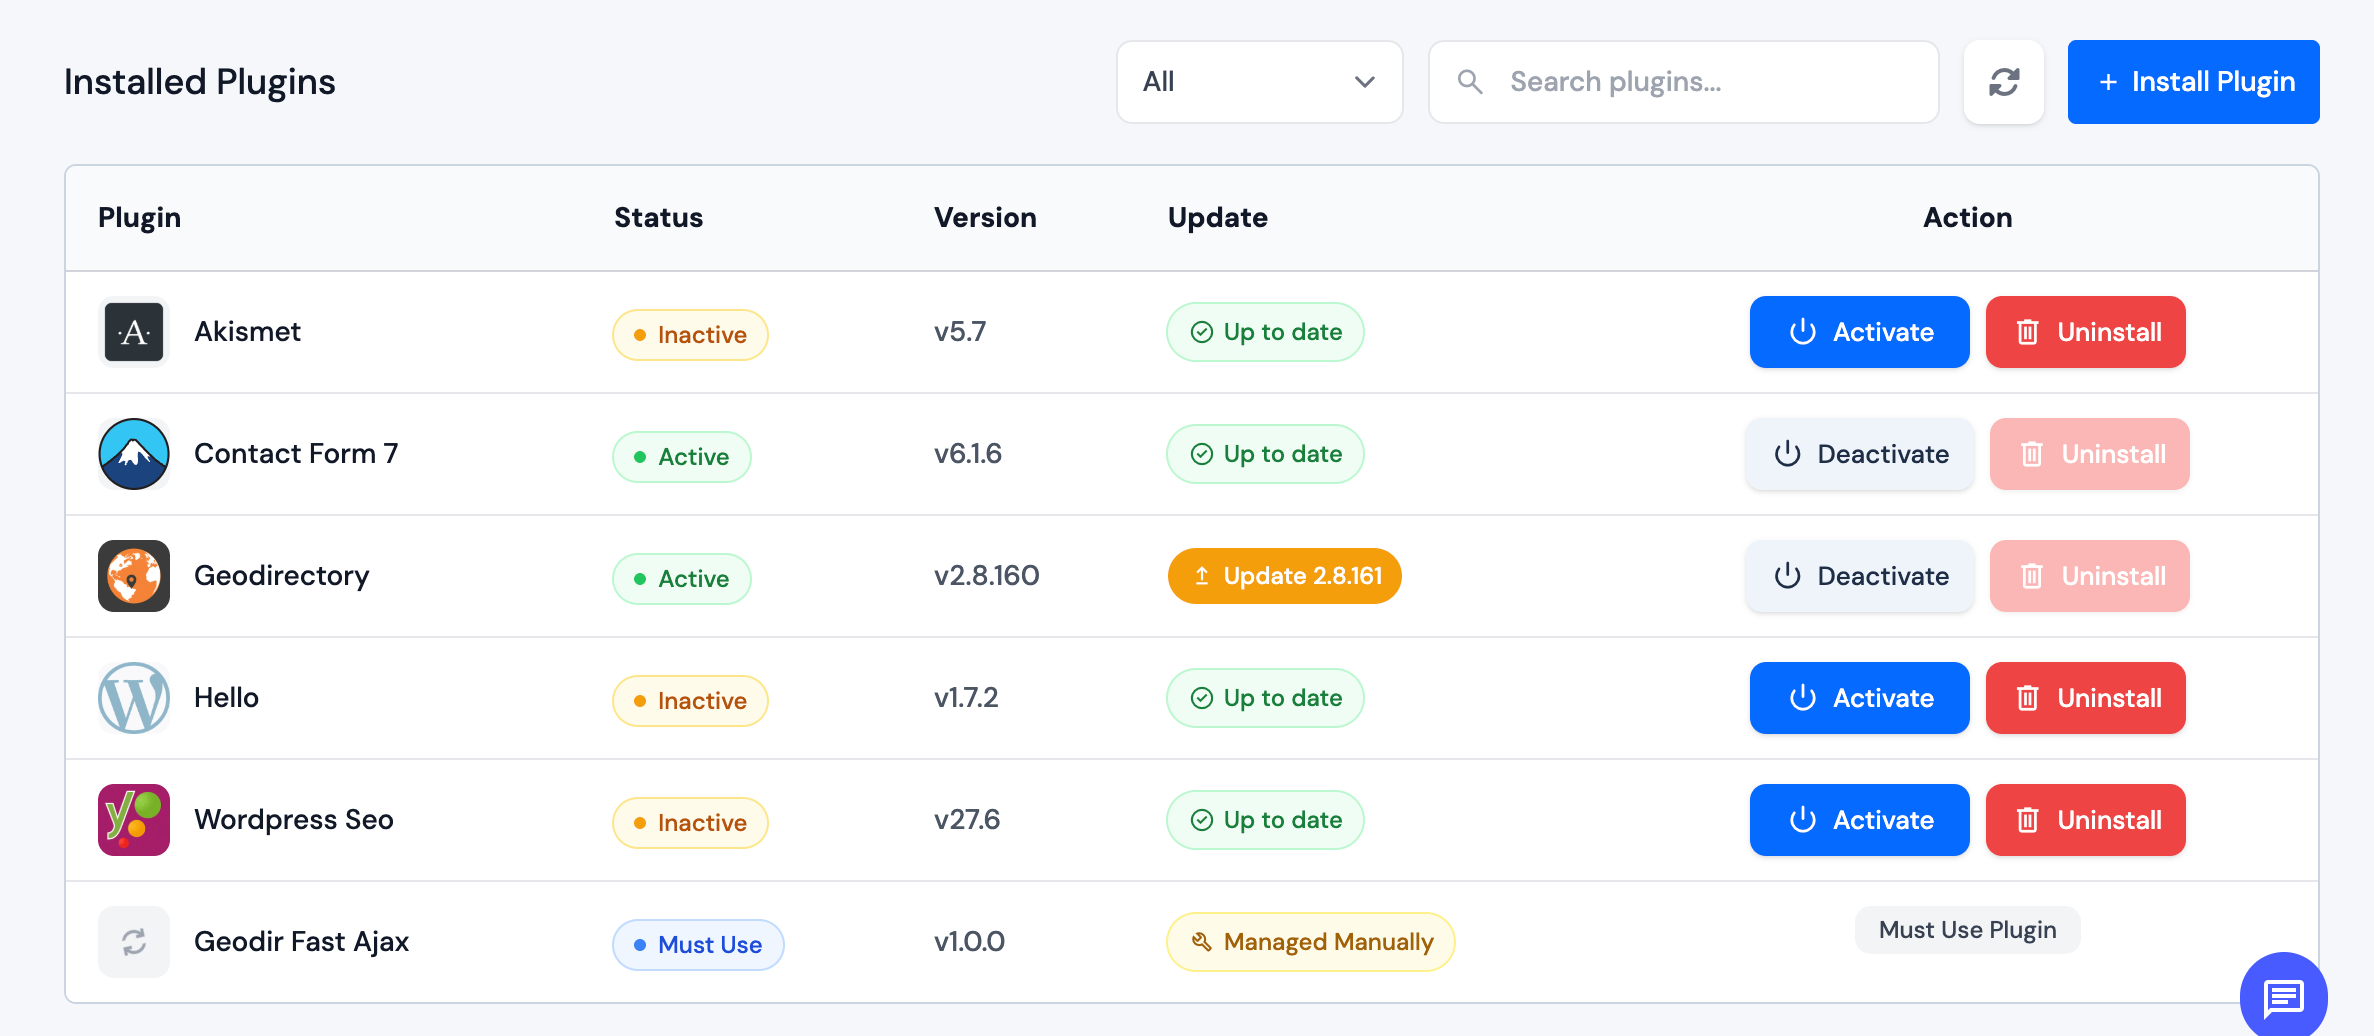This screenshot has width=2374, height=1036.
Task: Click Geodirectory's Active status badge
Action: click(682, 579)
